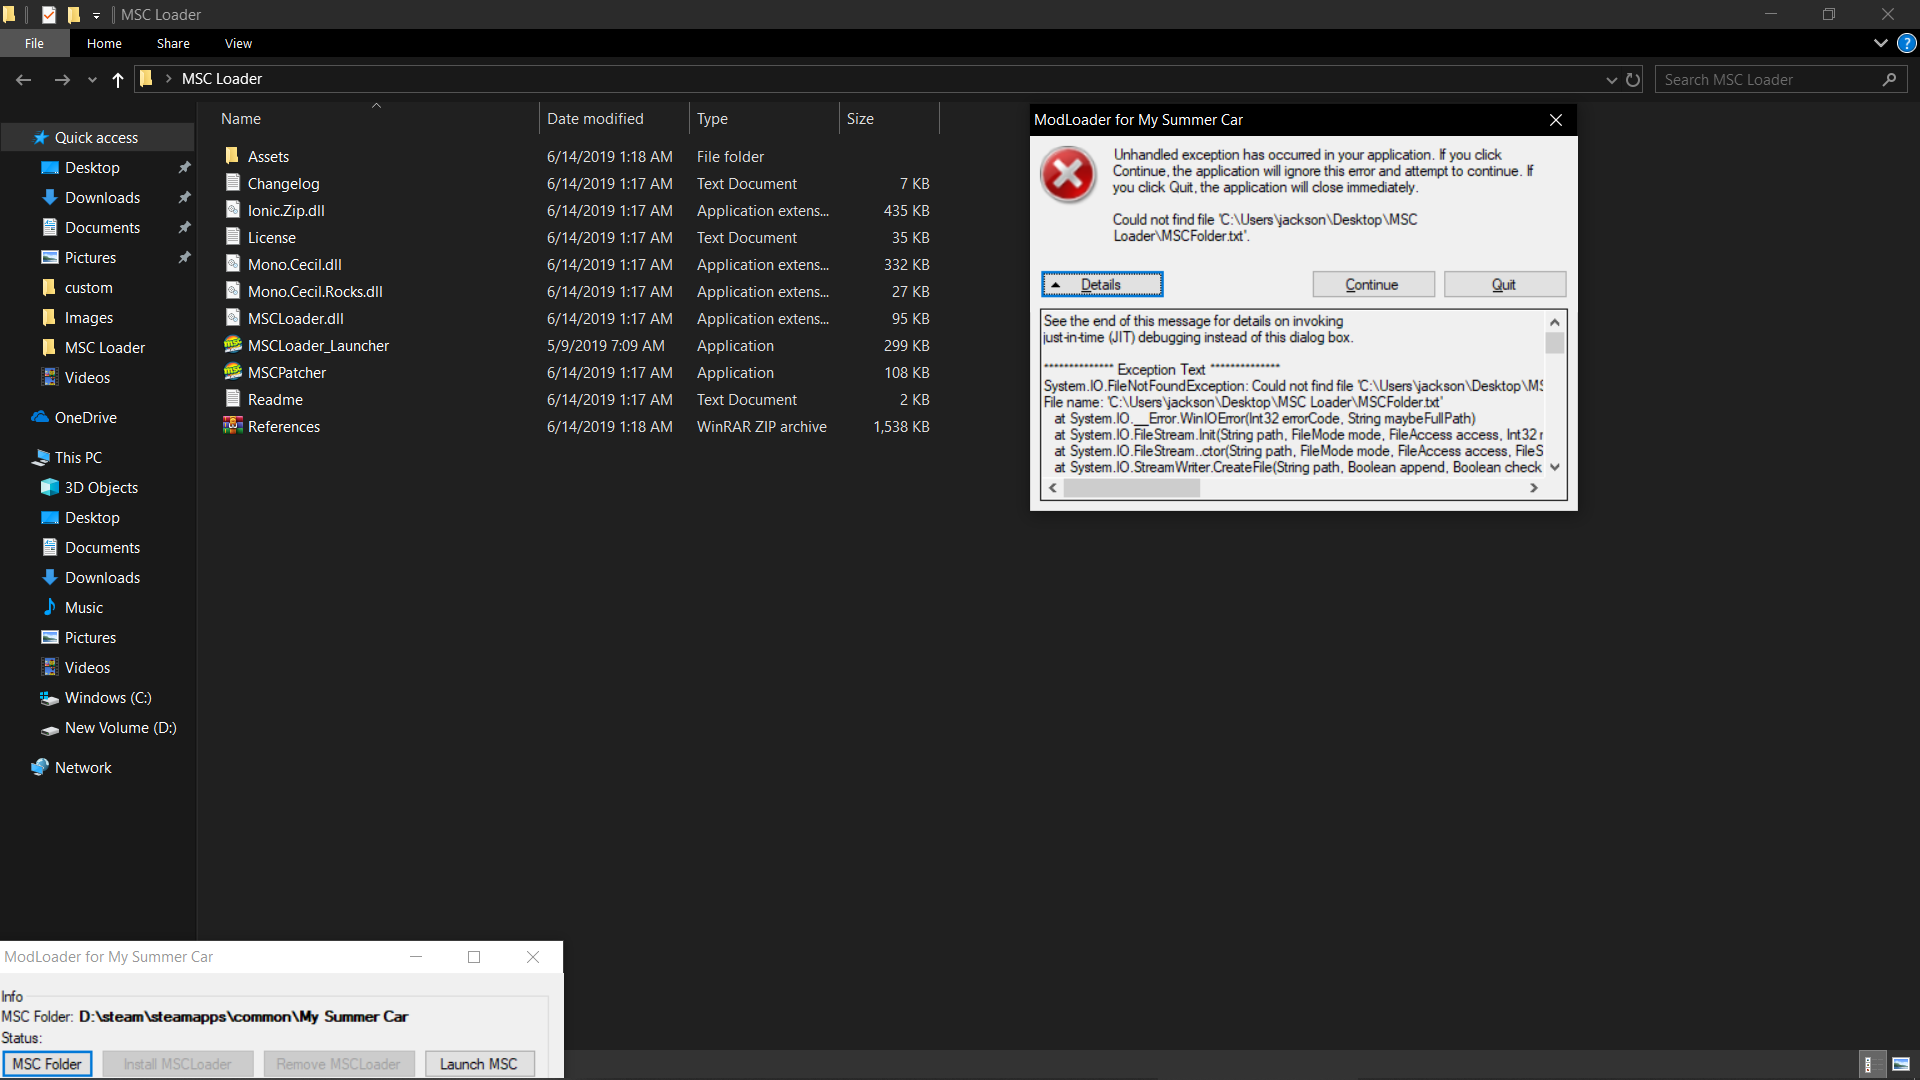This screenshot has width=1920, height=1080.
Task: Select the Ionic.Zip.dll file icon
Action: tap(231, 210)
